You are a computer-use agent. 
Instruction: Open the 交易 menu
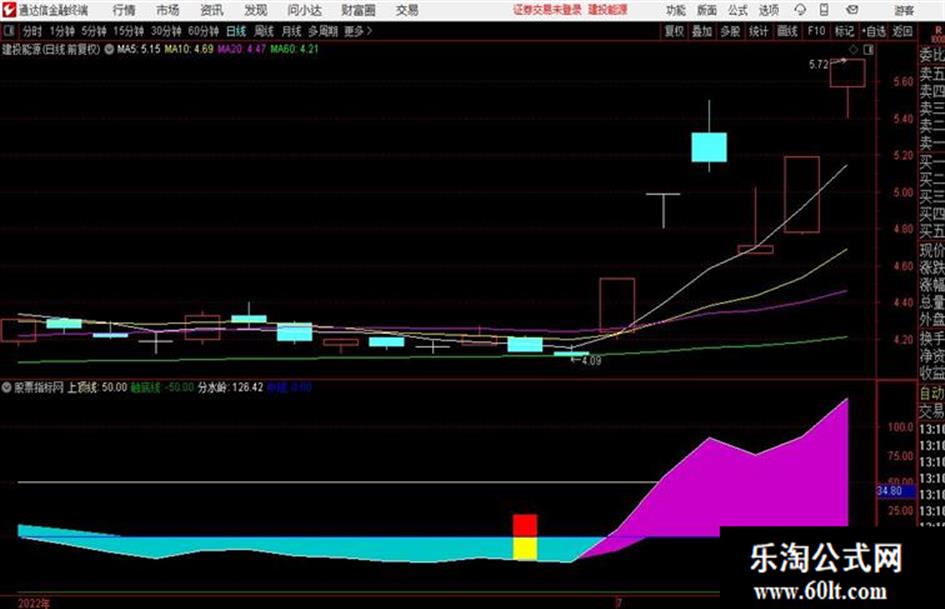click(407, 10)
